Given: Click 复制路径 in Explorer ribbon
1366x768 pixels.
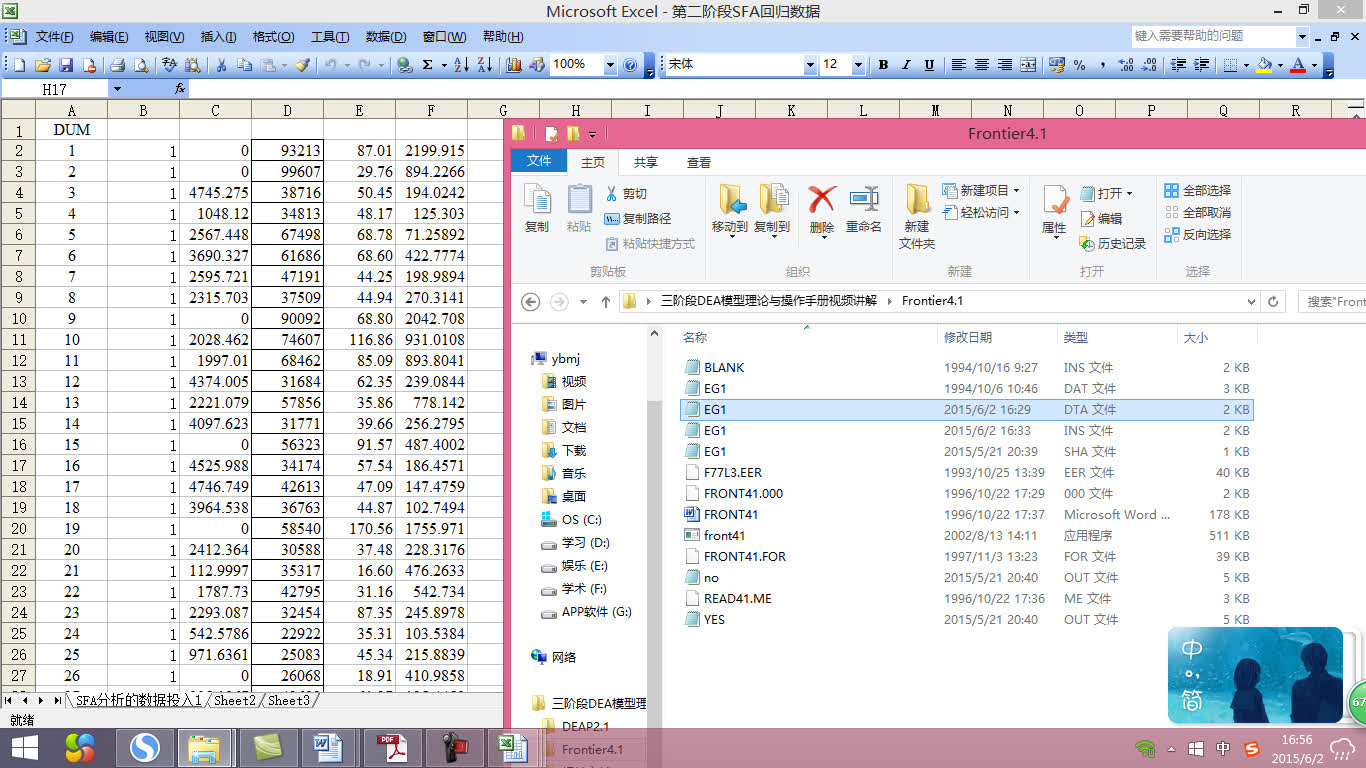Looking at the screenshot, I should pos(639,218).
